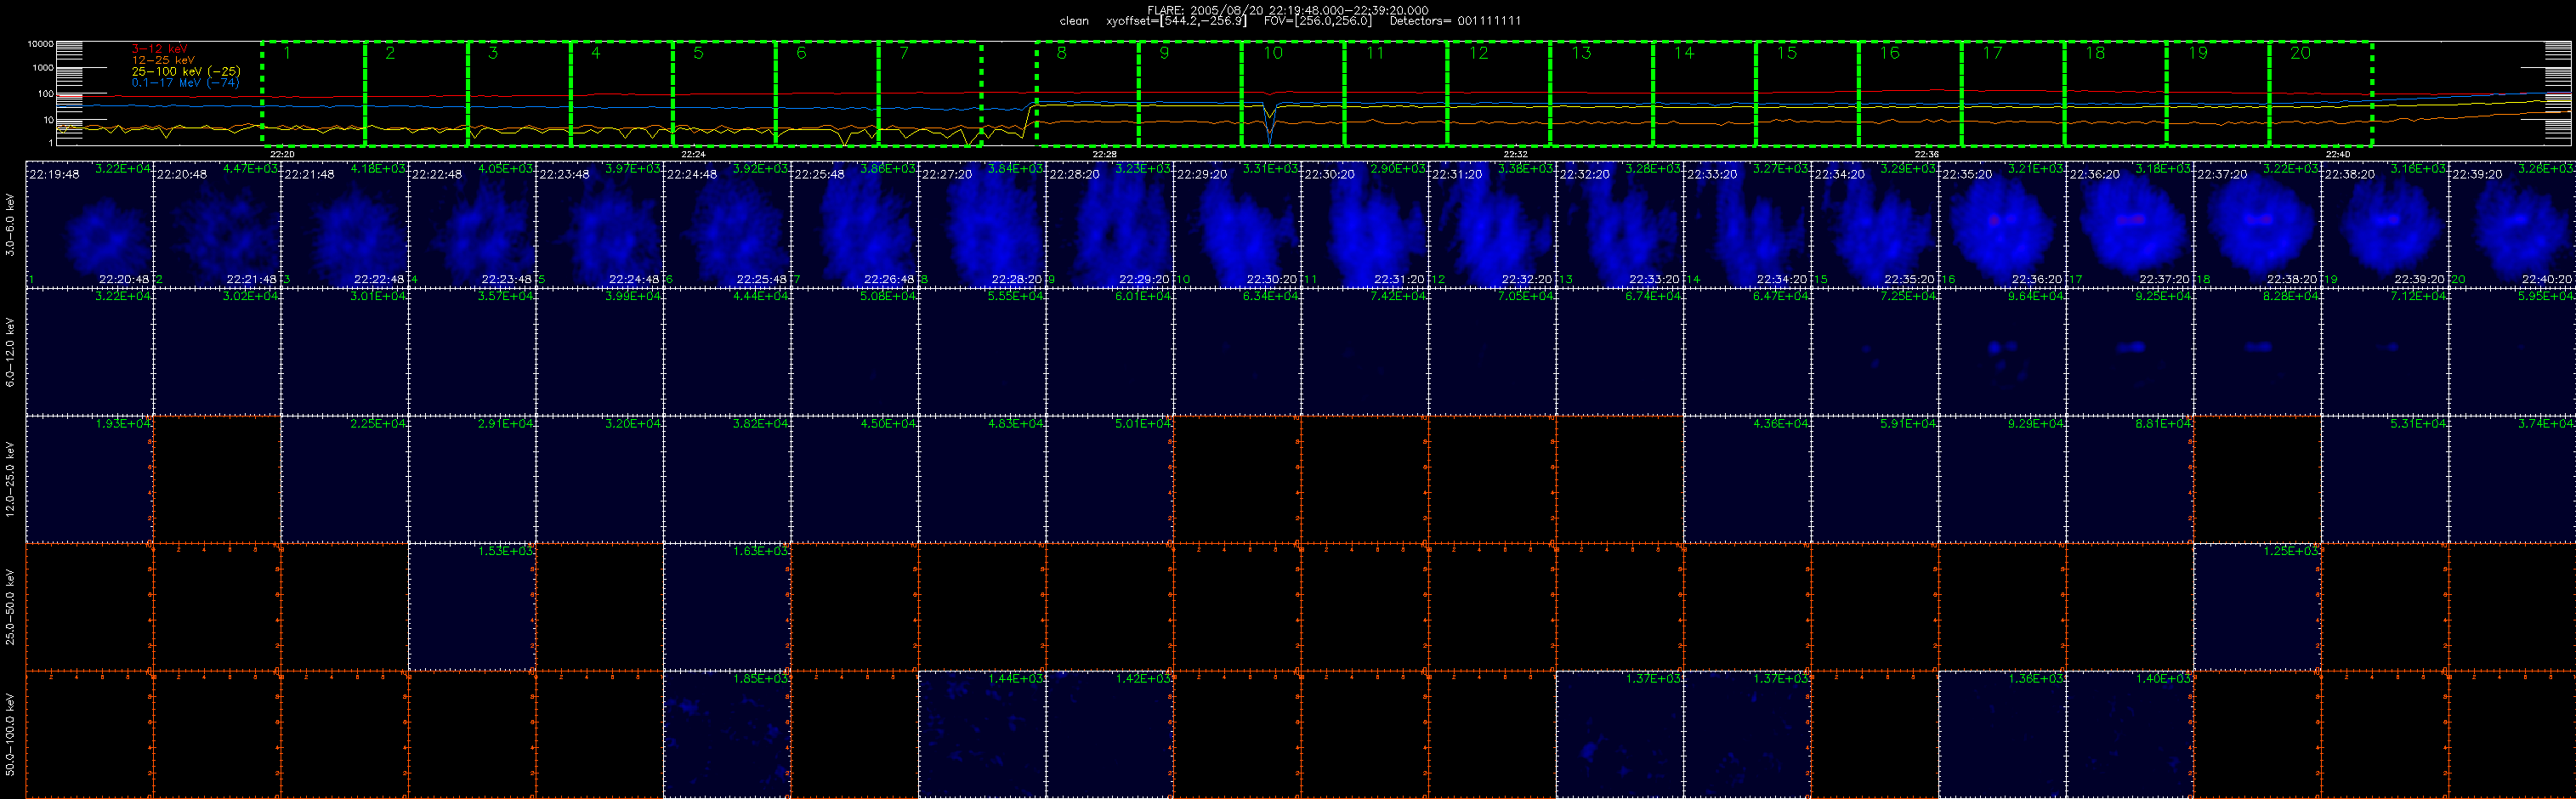Open the 6-12 keV image in column 16

coord(2002,352)
